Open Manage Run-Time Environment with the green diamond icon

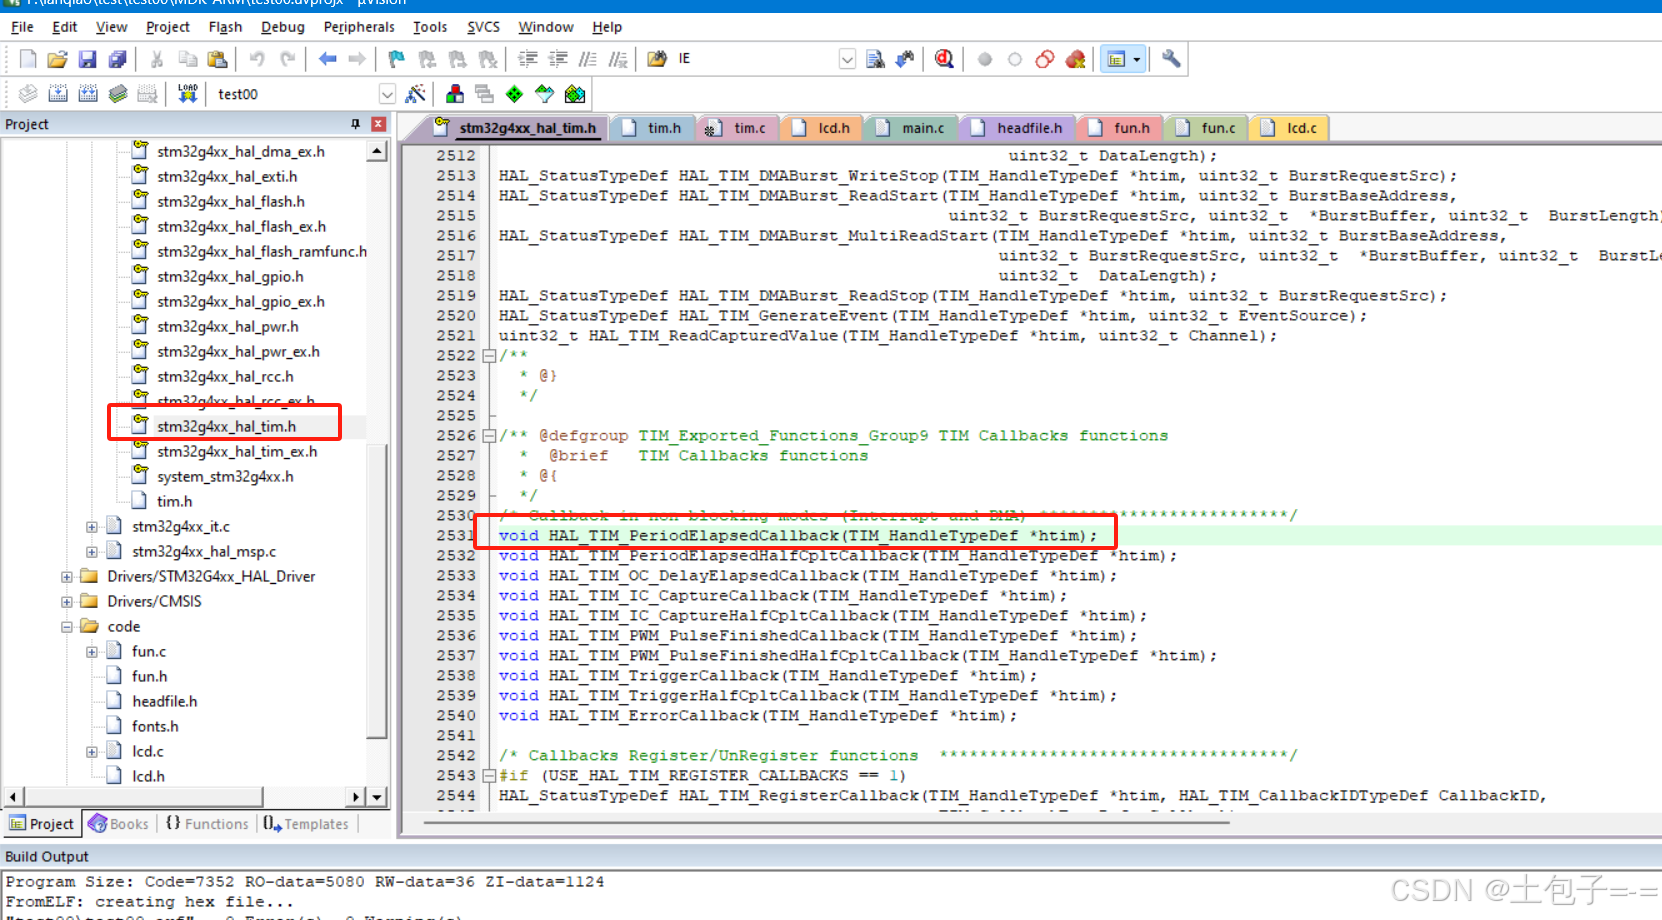pyautogui.click(x=514, y=94)
